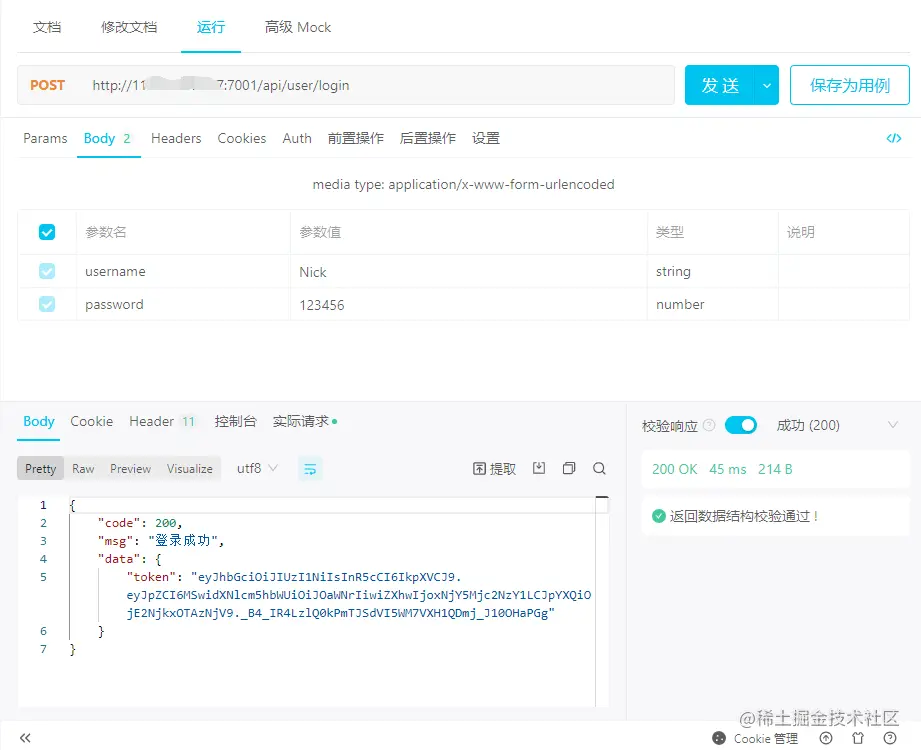Switch to the 修改文档 tab
This screenshot has height=750, width=921.
pyautogui.click(x=129, y=27)
